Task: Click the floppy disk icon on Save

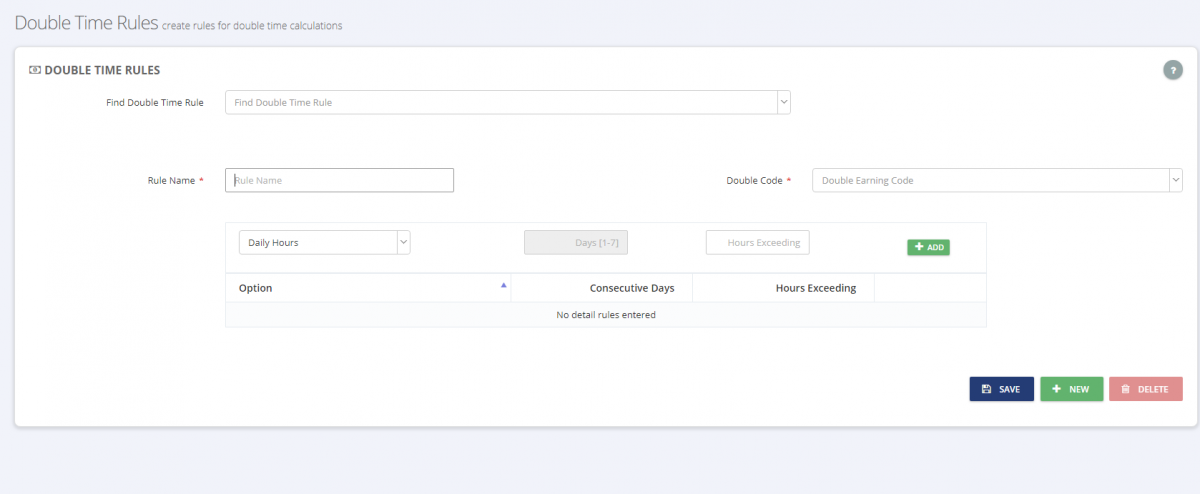Action: click(x=986, y=389)
